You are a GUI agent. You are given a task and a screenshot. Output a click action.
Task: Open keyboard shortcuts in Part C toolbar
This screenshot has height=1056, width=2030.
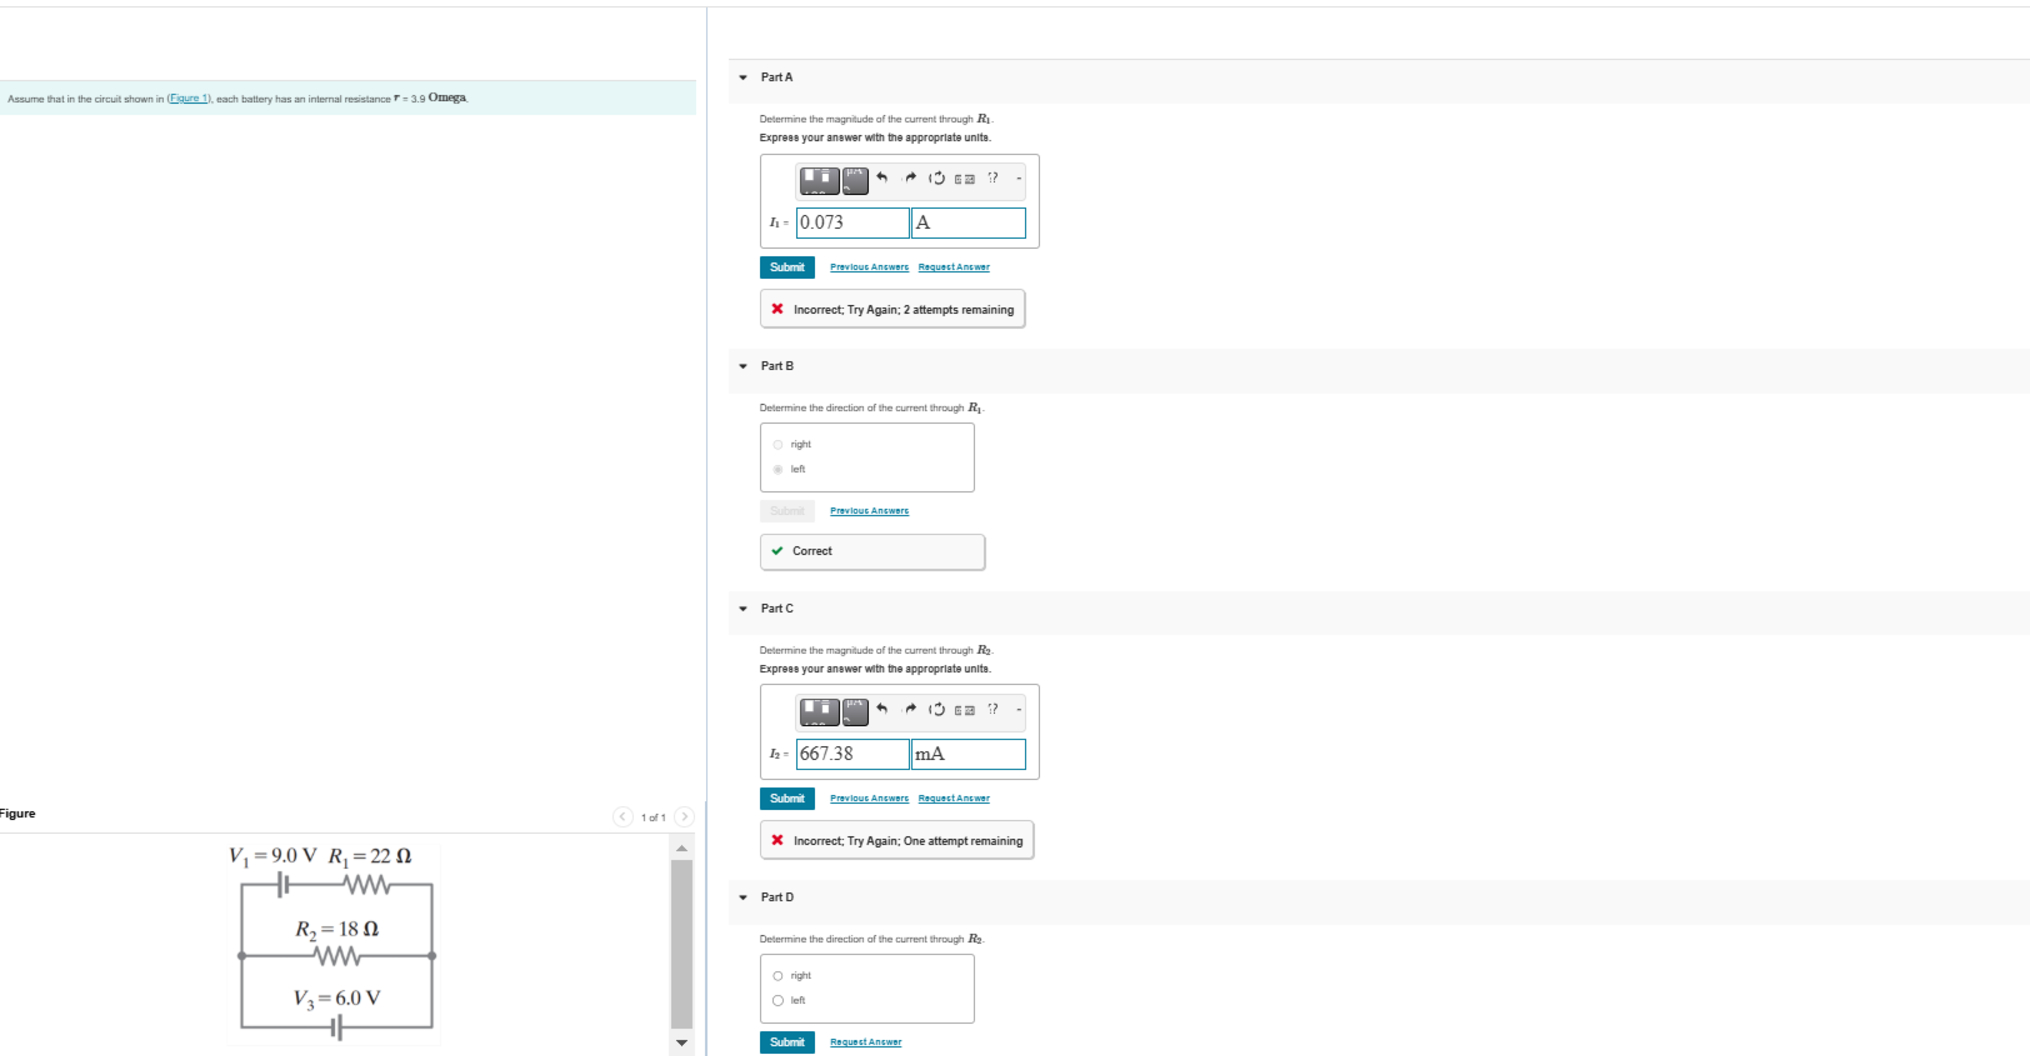coord(964,710)
